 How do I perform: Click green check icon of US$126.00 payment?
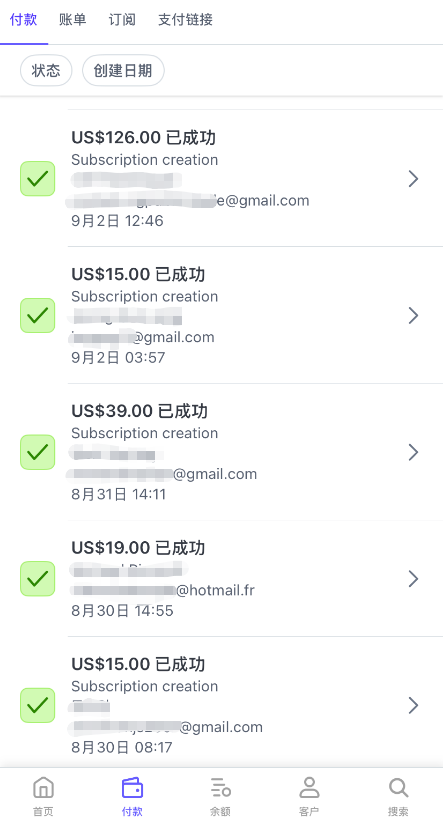[x=37, y=178]
